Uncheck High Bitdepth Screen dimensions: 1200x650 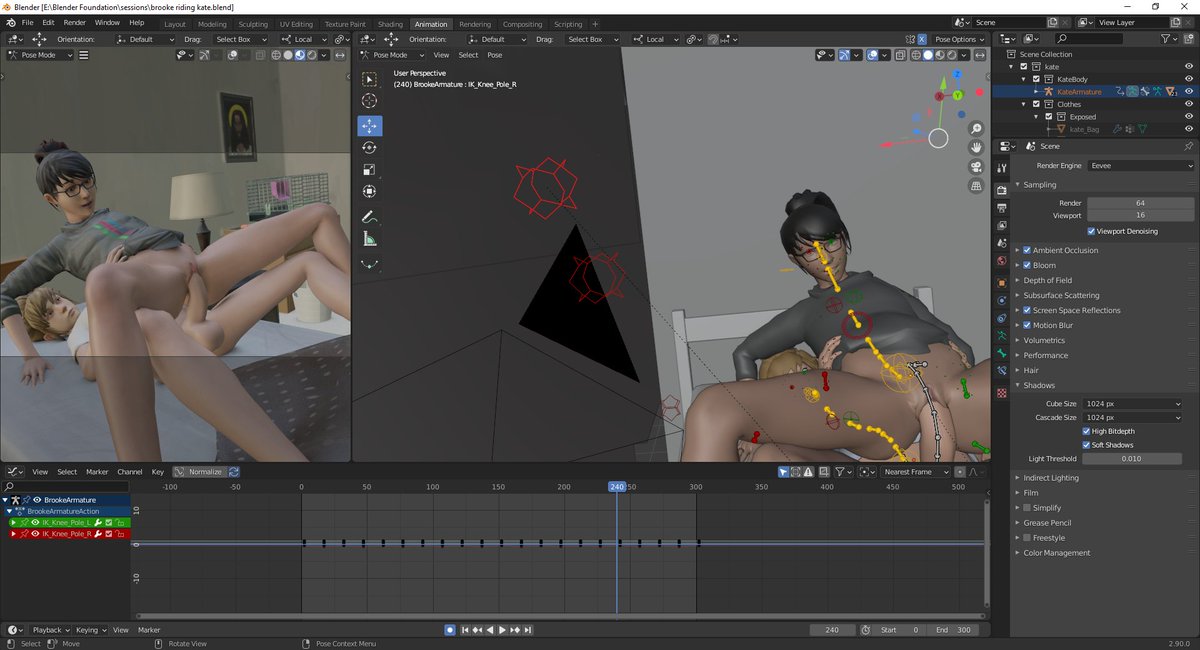[x=1086, y=431]
